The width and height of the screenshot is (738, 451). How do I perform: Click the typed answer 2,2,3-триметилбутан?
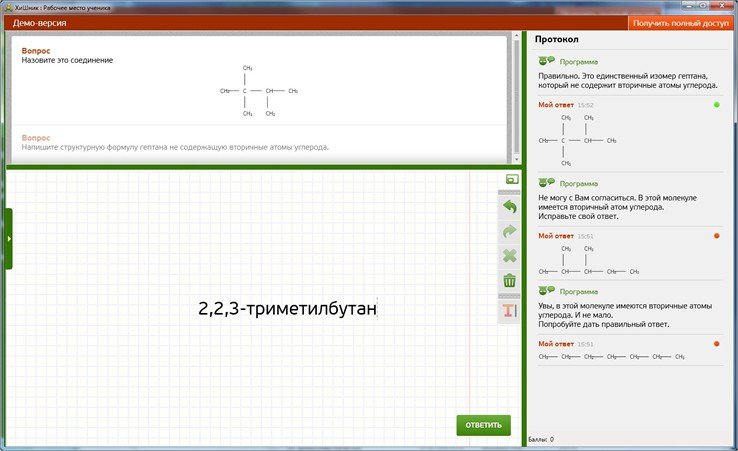(x=287, y=309)
